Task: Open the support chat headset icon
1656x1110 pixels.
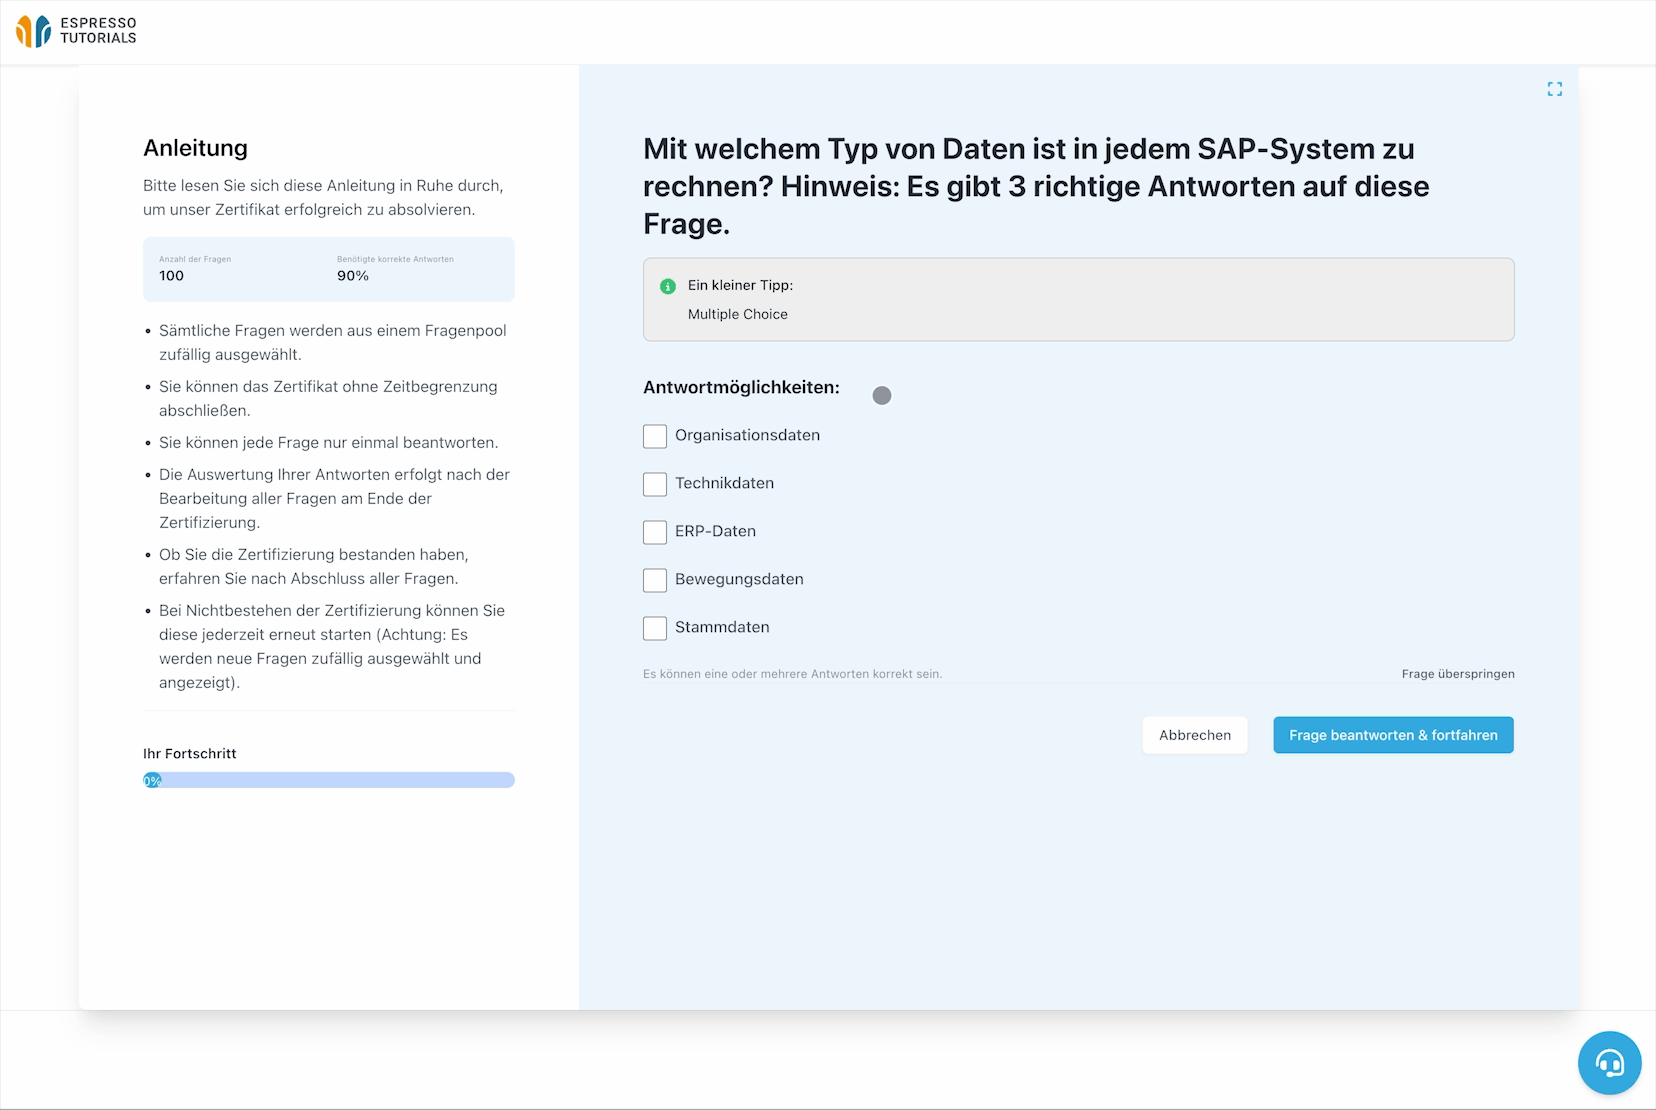Action: tap(1609, 1063)
